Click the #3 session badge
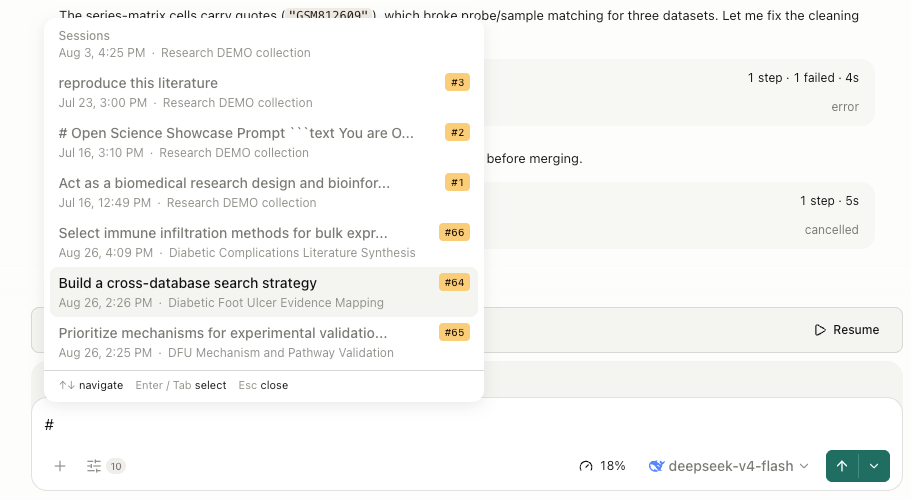Image resolution: width=911 pixels, height=500 pixels. (x=458, y=82)
